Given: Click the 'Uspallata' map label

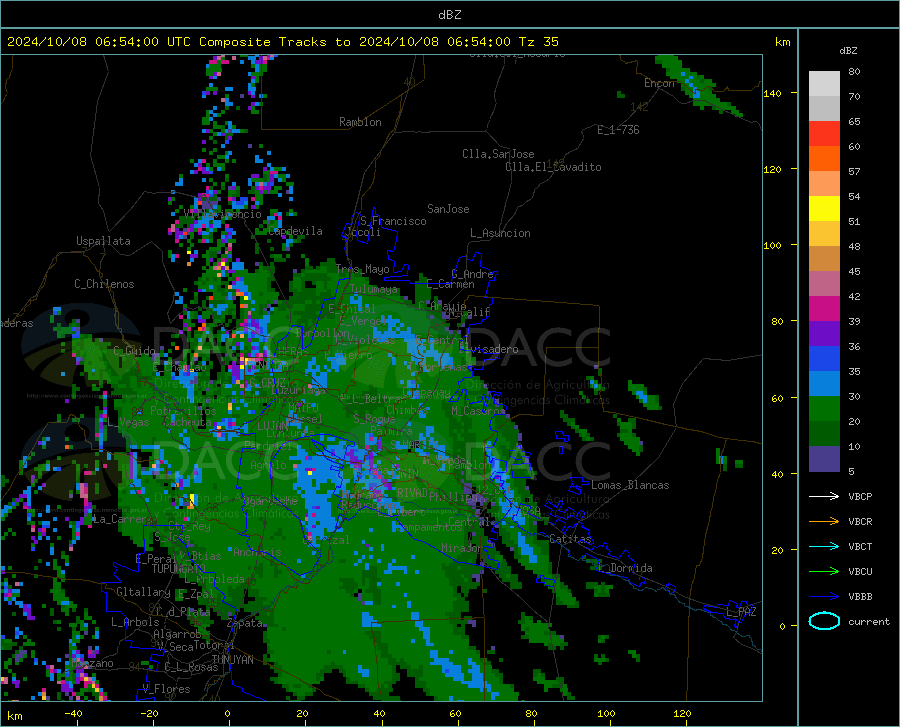Looking at the screenshot, I should [103, 242].
